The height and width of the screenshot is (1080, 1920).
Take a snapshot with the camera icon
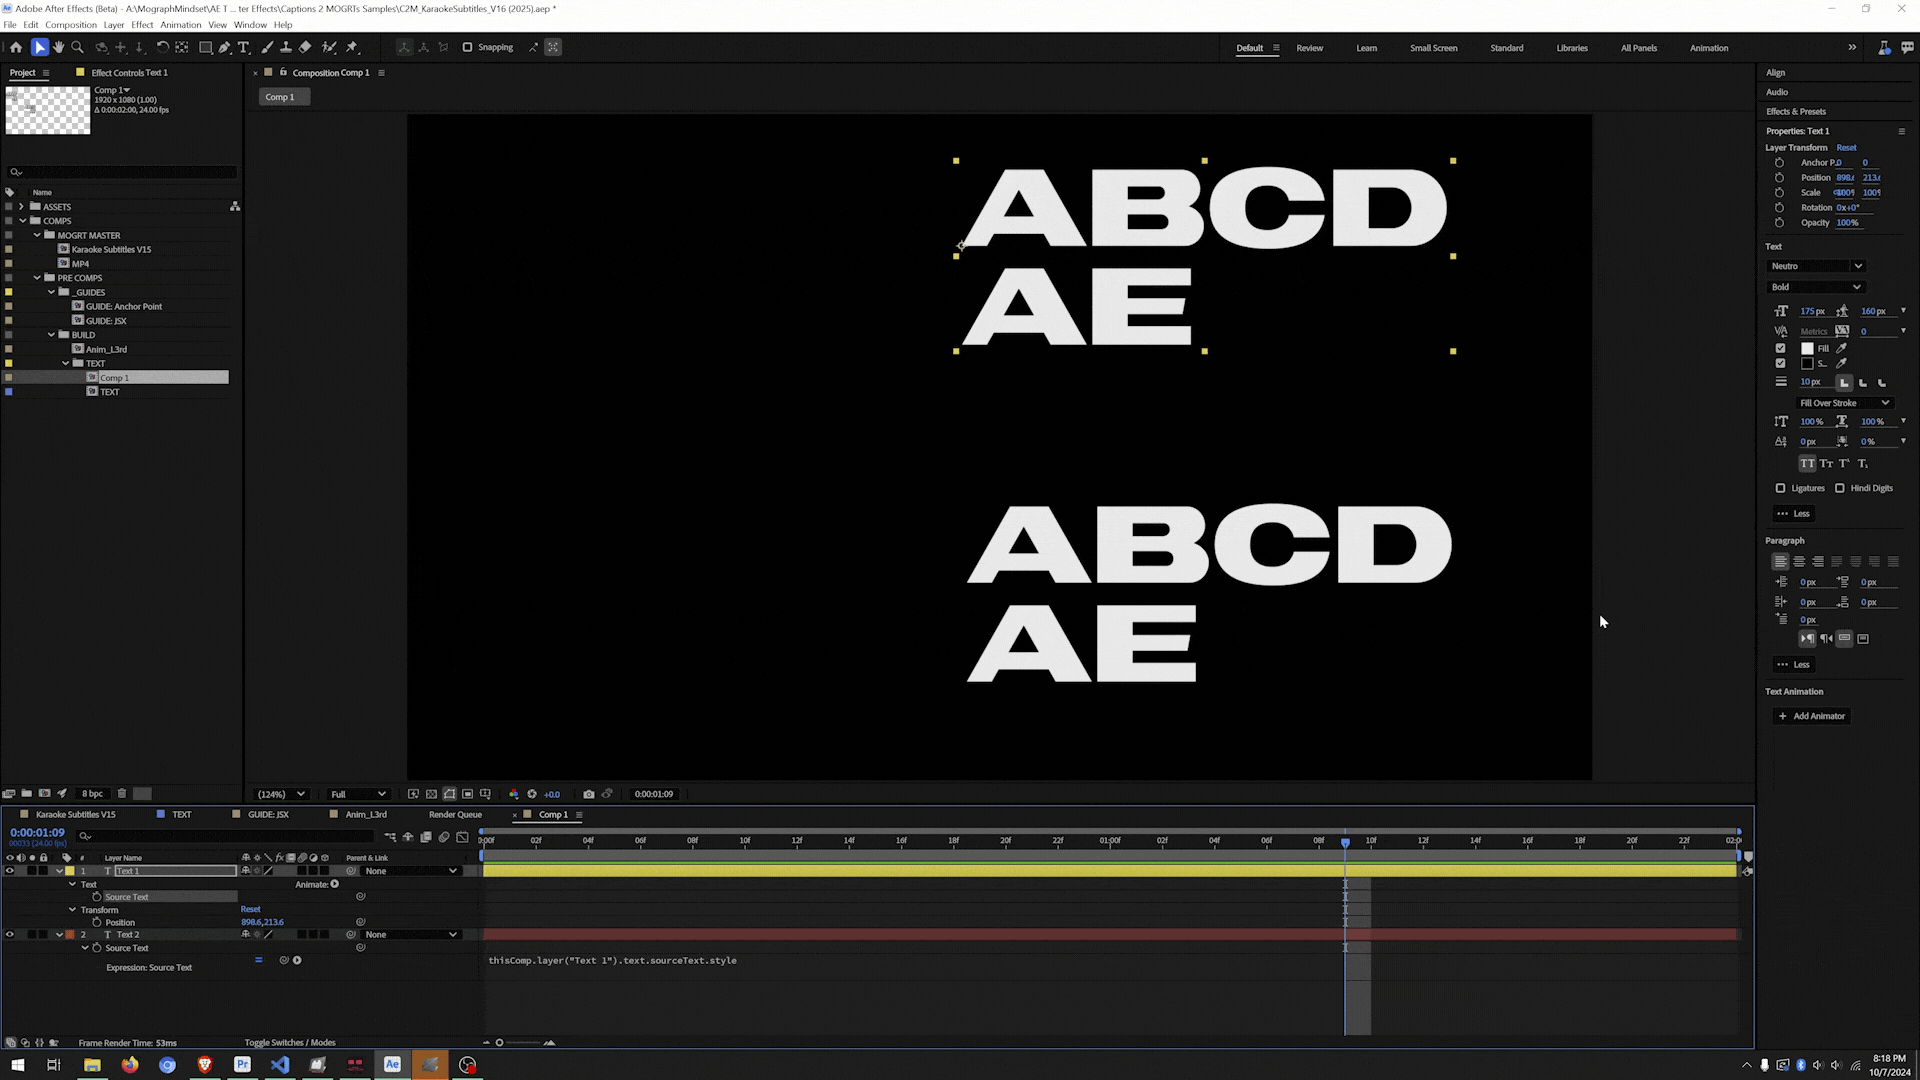589,793
